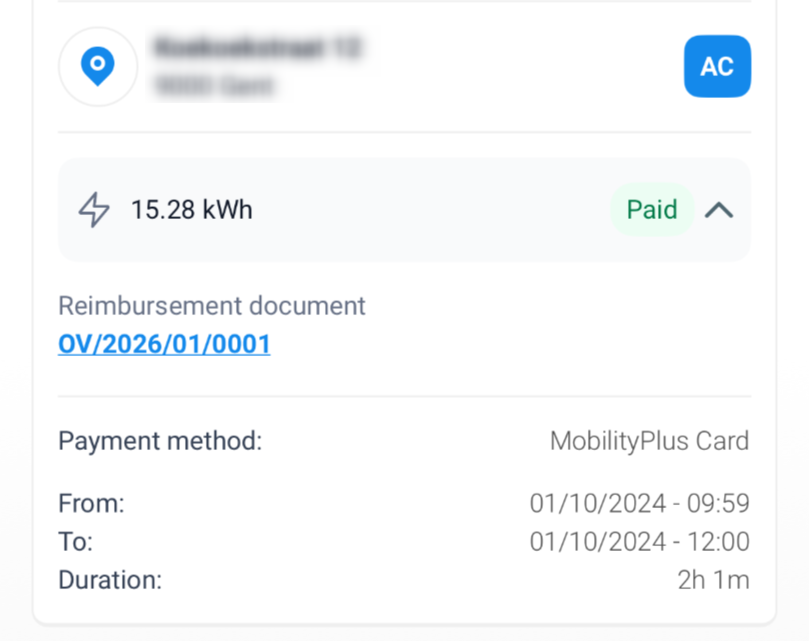The image size is (809, 641).
Task: Select the MobilityPlus Card payment value
Action: (650, 441)
